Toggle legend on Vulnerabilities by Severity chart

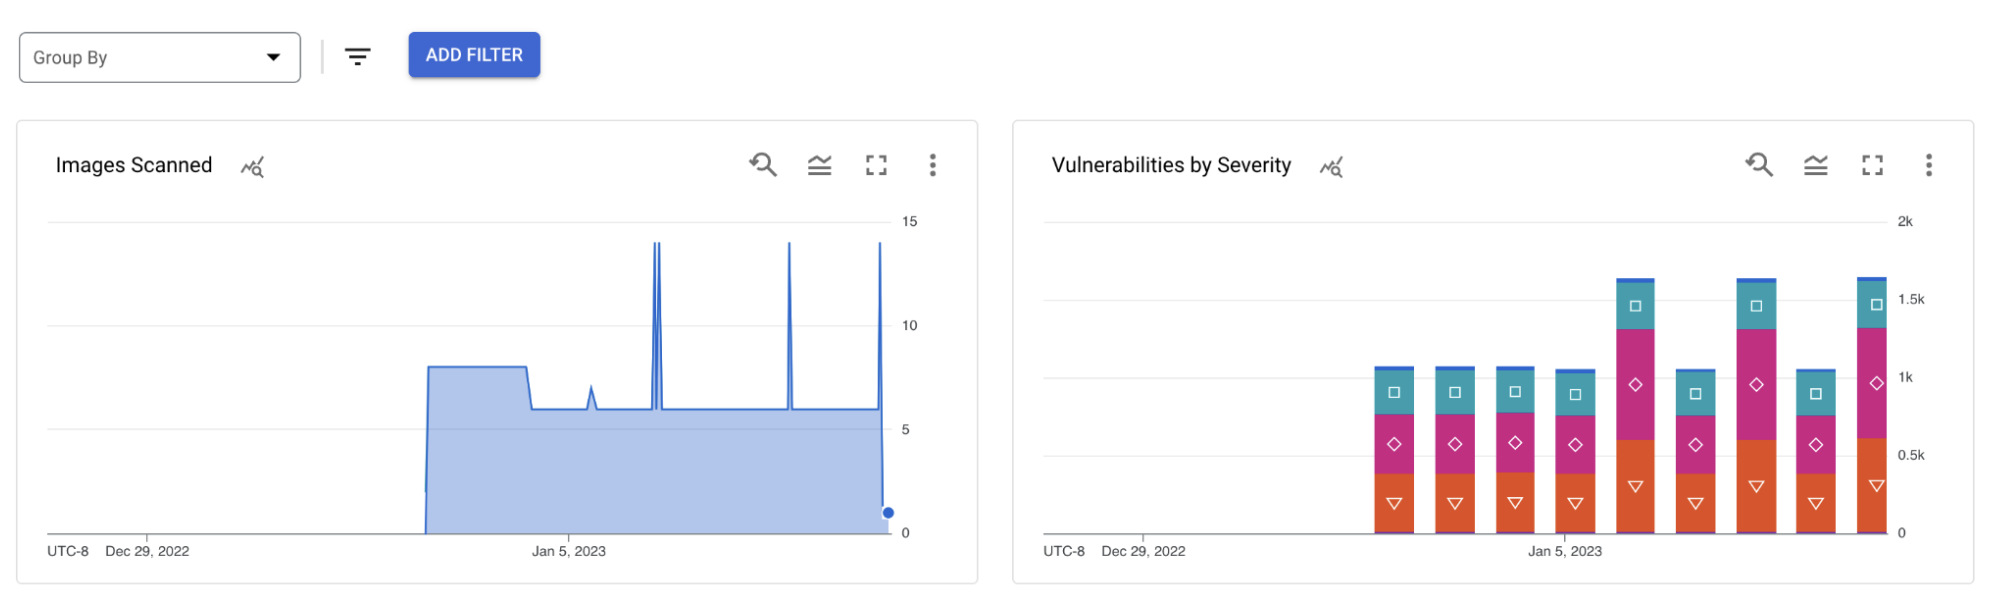[1816, 165]
